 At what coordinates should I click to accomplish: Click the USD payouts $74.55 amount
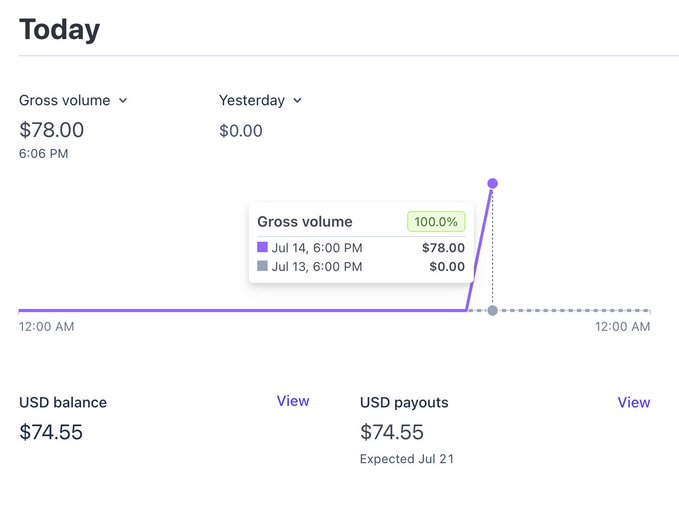tap(392, 432)
